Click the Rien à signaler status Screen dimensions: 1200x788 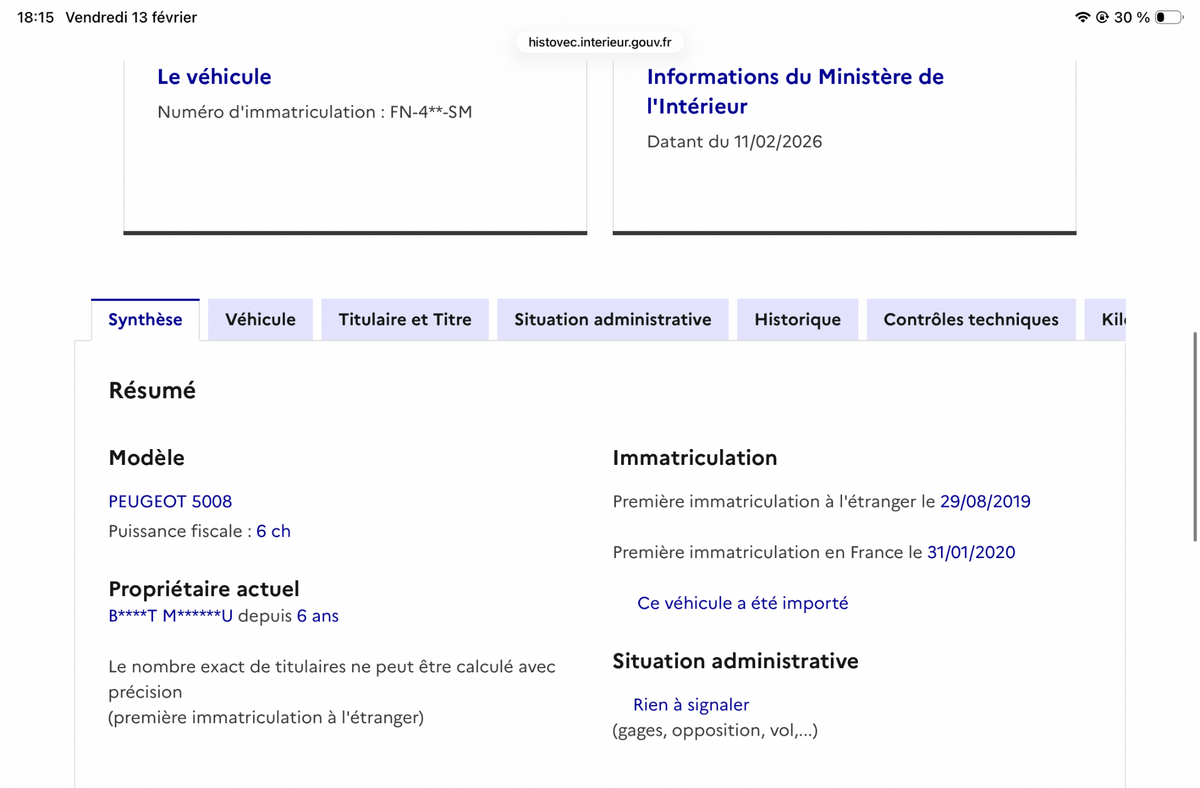click(691, 705)
